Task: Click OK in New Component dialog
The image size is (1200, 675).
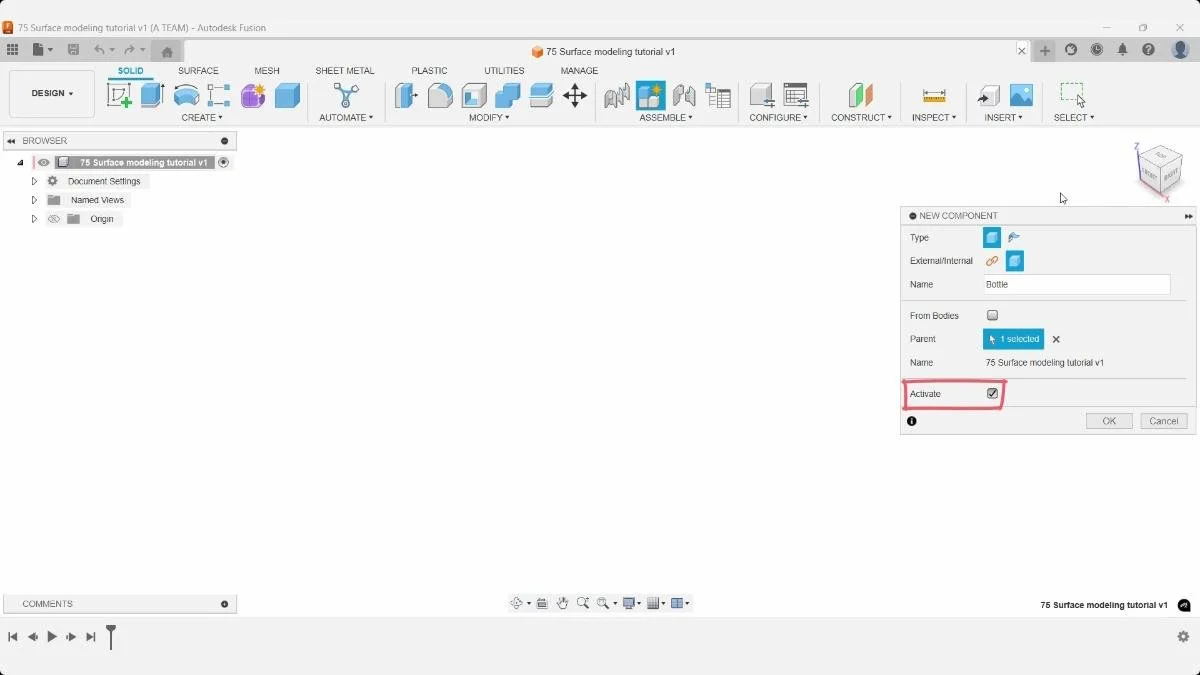Action: [x=1109, y=421]
